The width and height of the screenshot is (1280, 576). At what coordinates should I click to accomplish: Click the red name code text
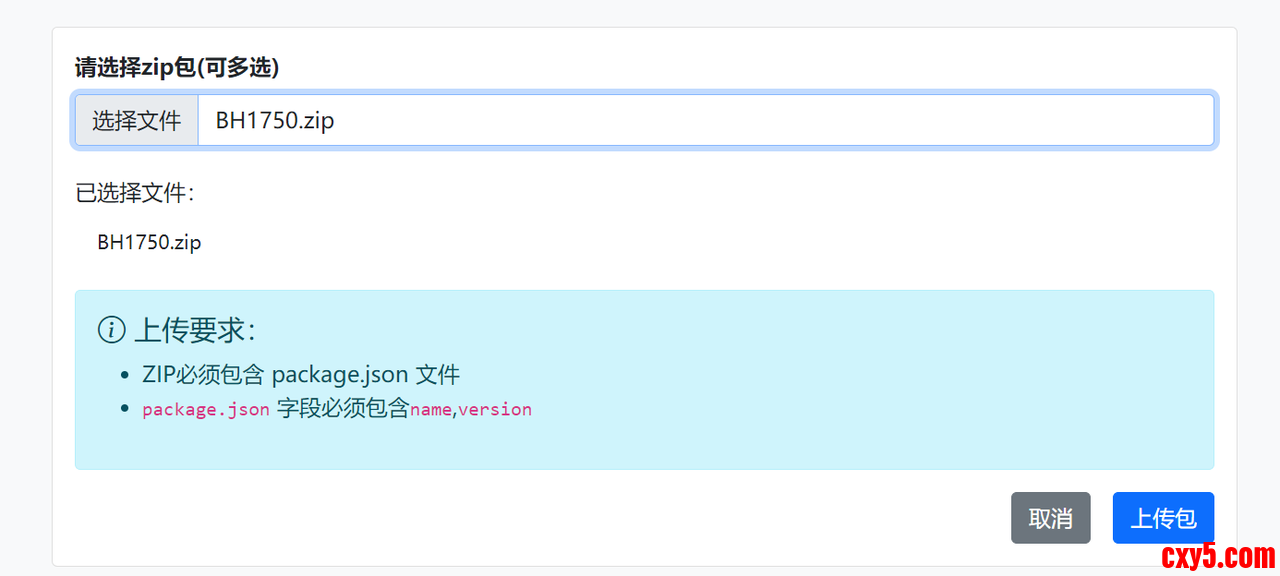tap(430, 409)
